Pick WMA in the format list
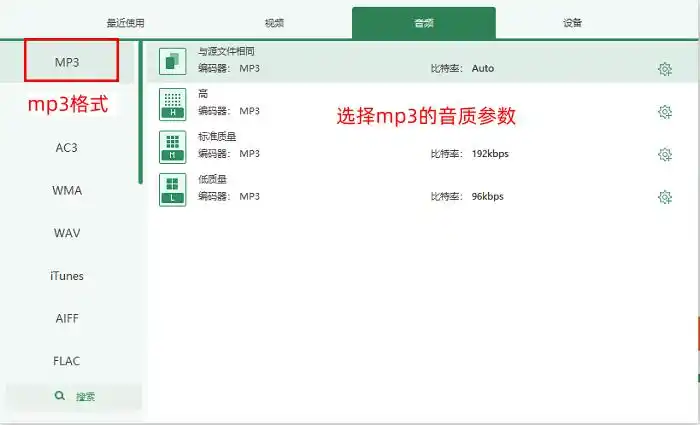Screen dimensions: 700x425 tap(67, 190)
